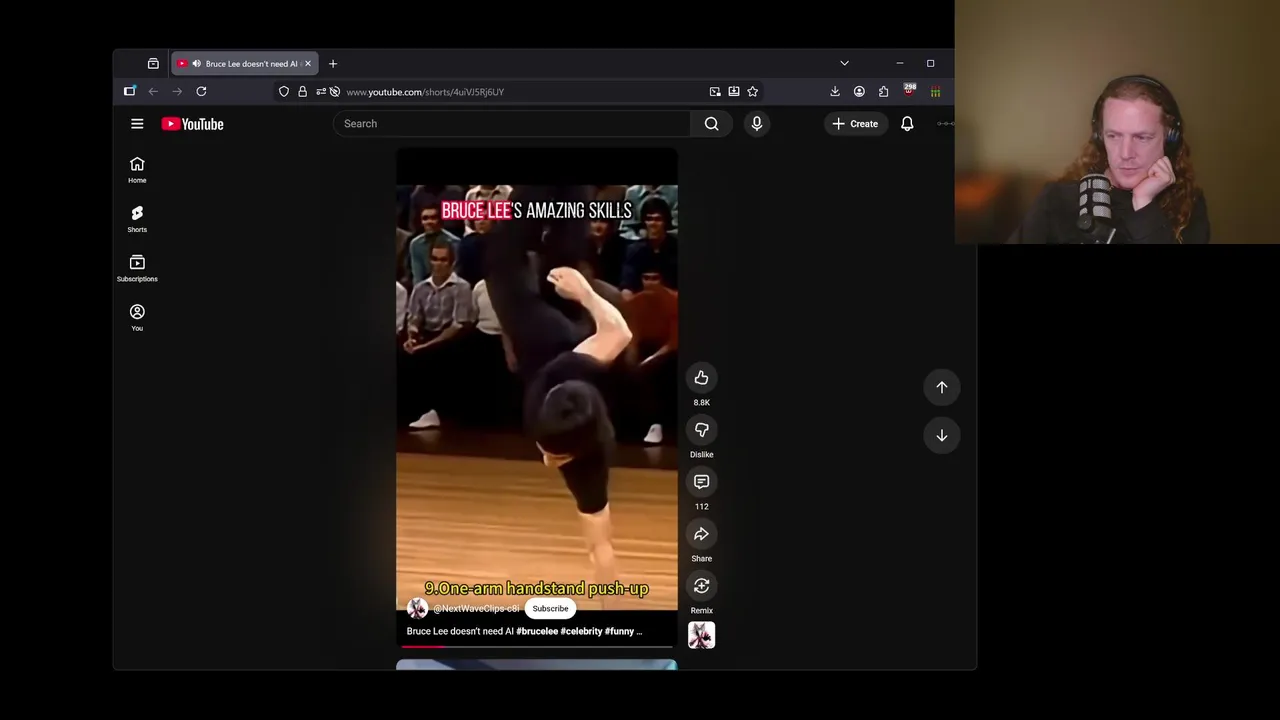Click the magnifier search button

pyautogui.click(x=712, y=124)
